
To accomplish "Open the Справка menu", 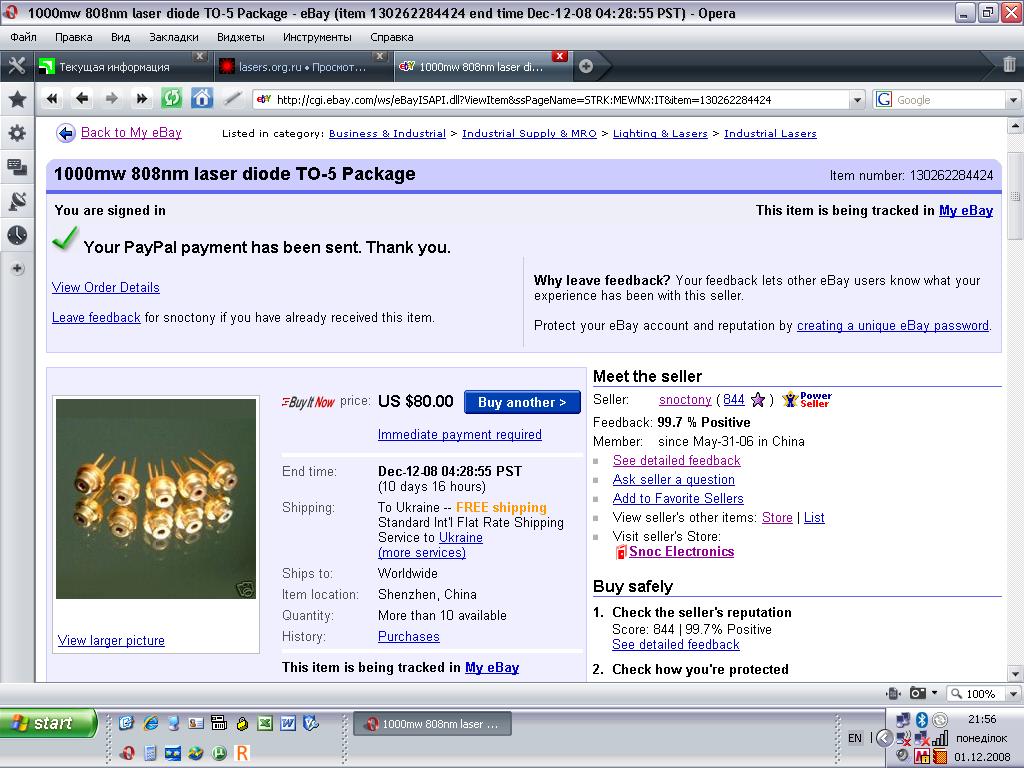I will point(392,37).
